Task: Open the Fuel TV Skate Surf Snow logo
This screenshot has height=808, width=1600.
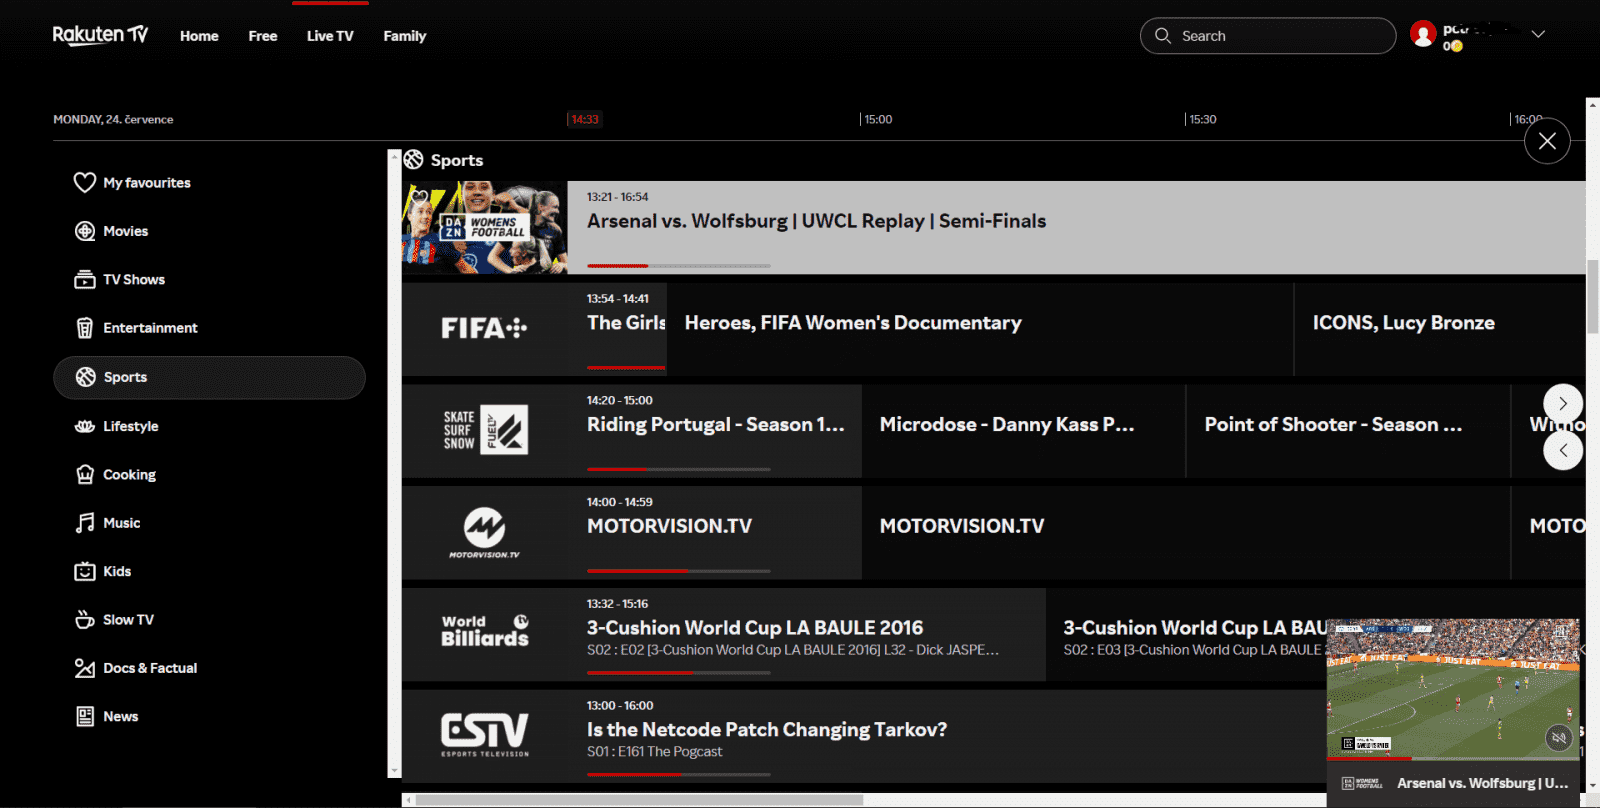Action: tap(485, 430)
